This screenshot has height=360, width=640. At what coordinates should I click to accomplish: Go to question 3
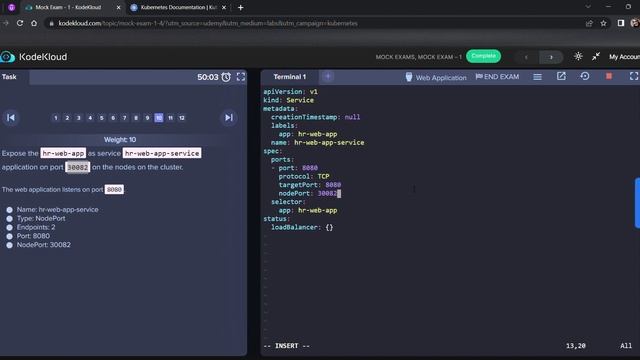79,118
